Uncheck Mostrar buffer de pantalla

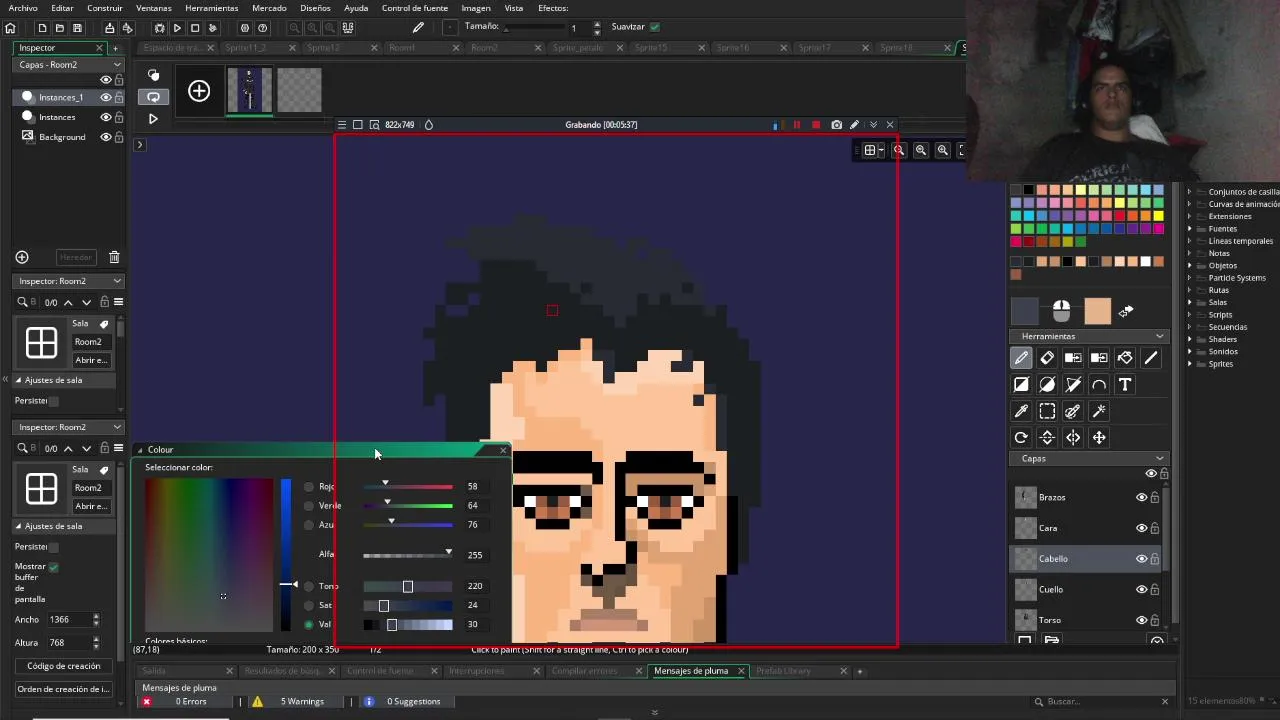[53, 567]
